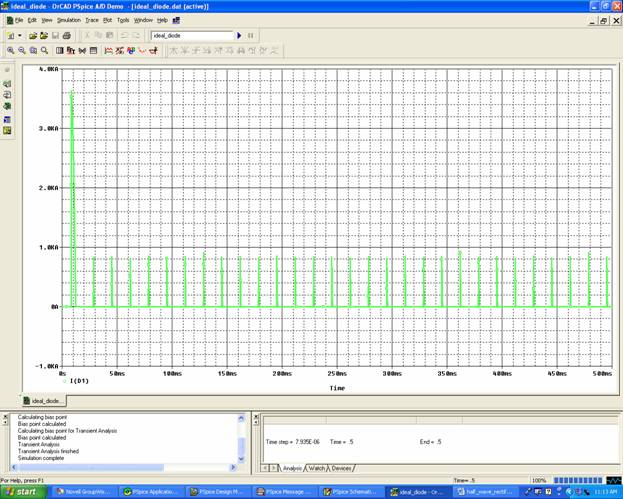Switch to PSpice Application taskbar item

coord(151,492)
